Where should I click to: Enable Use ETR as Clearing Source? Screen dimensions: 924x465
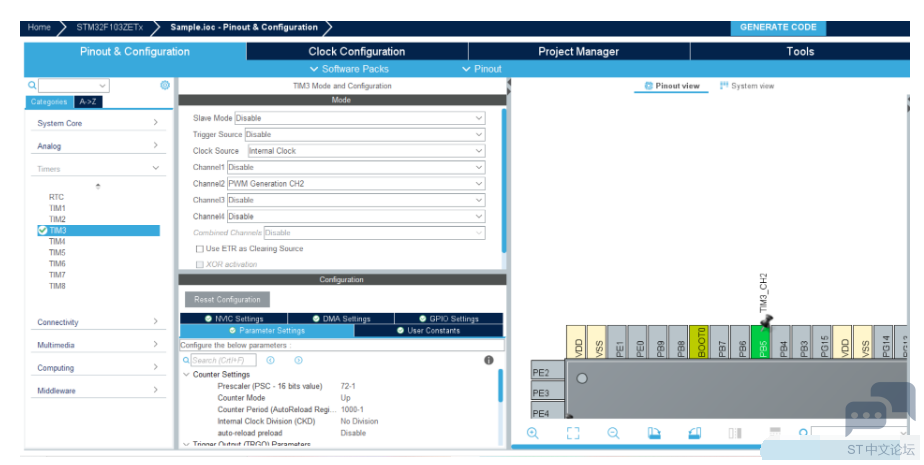[x=200, y=249]
